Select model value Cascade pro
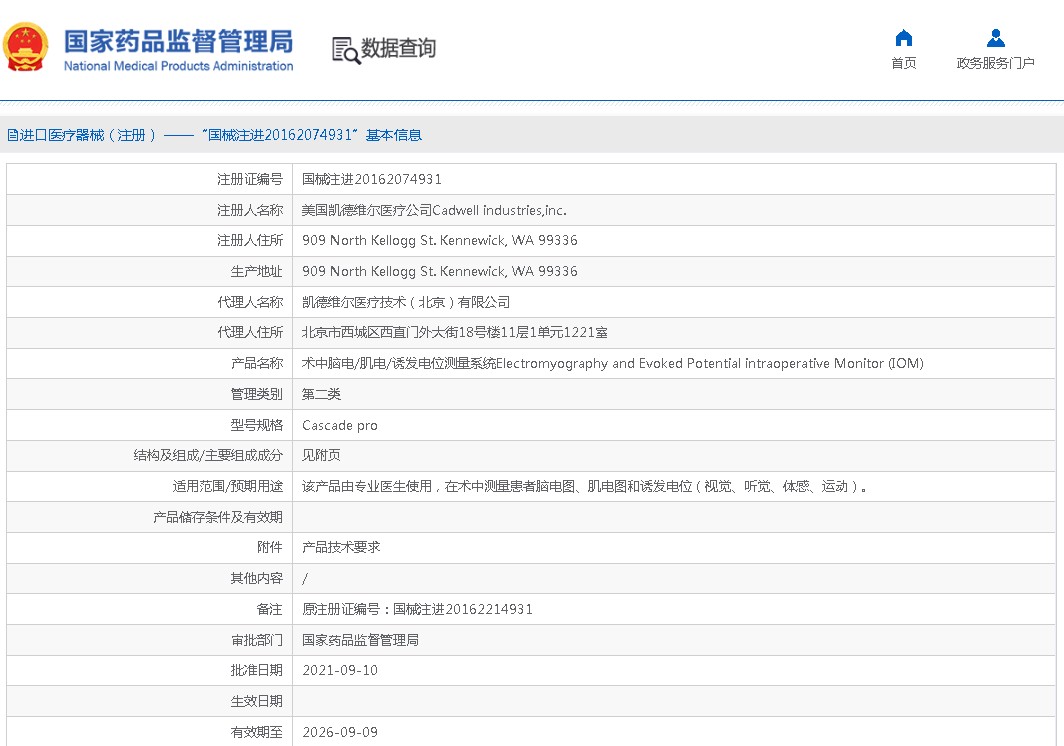This screenshot has height=746, width=1064. pos(340,426)
